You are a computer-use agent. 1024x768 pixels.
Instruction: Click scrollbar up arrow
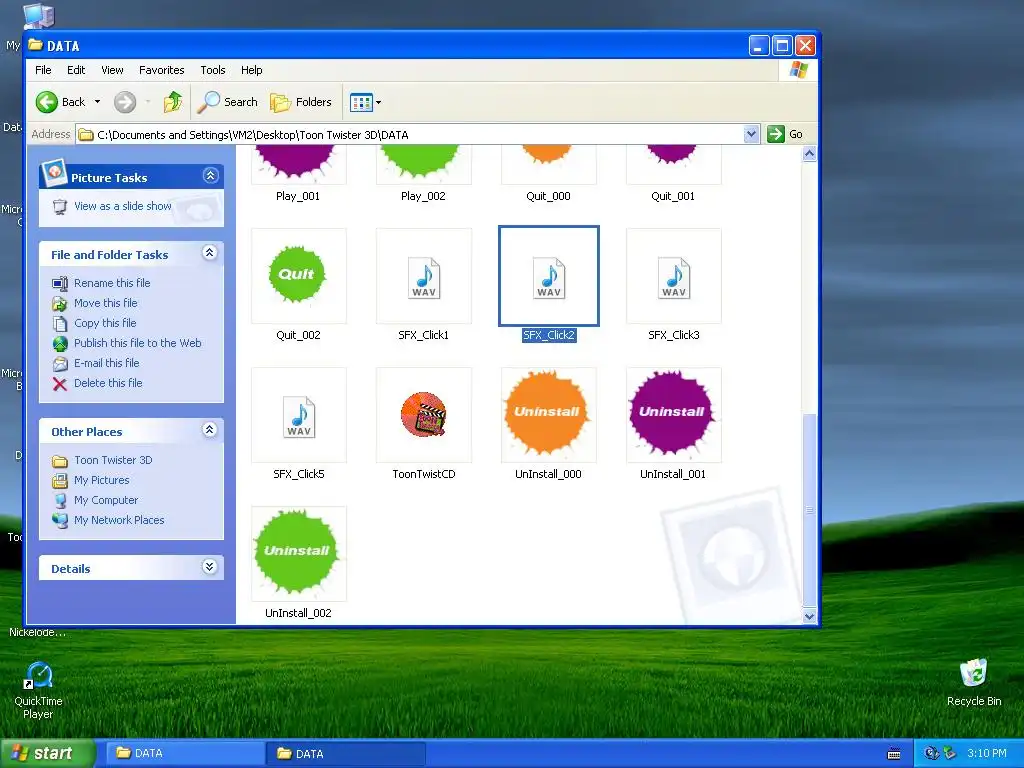[809, 154]
